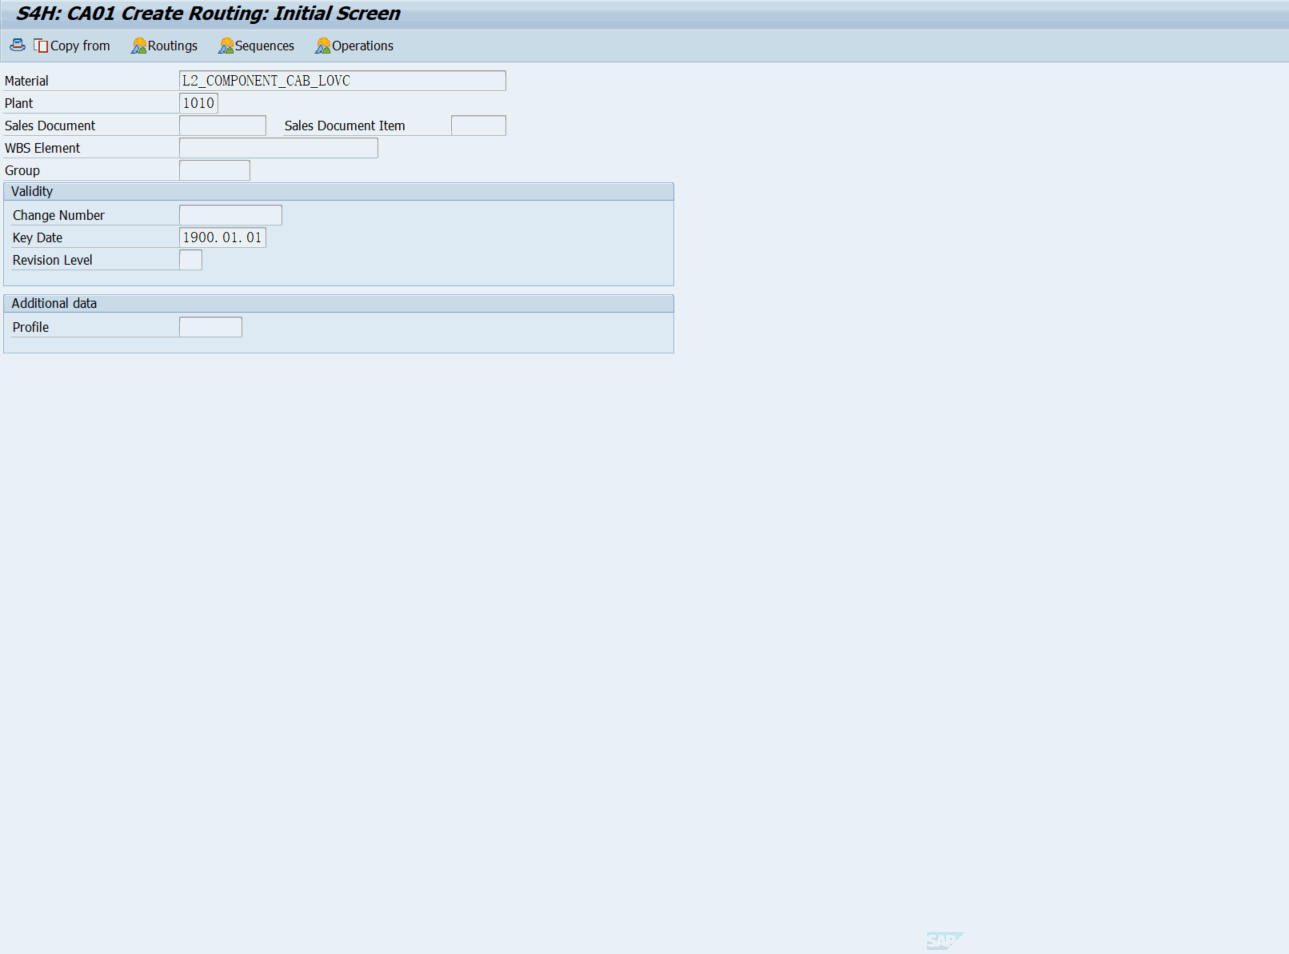
Task: Select the WBS Element input field
Action: pyautogui.click(x=278, y=148)
